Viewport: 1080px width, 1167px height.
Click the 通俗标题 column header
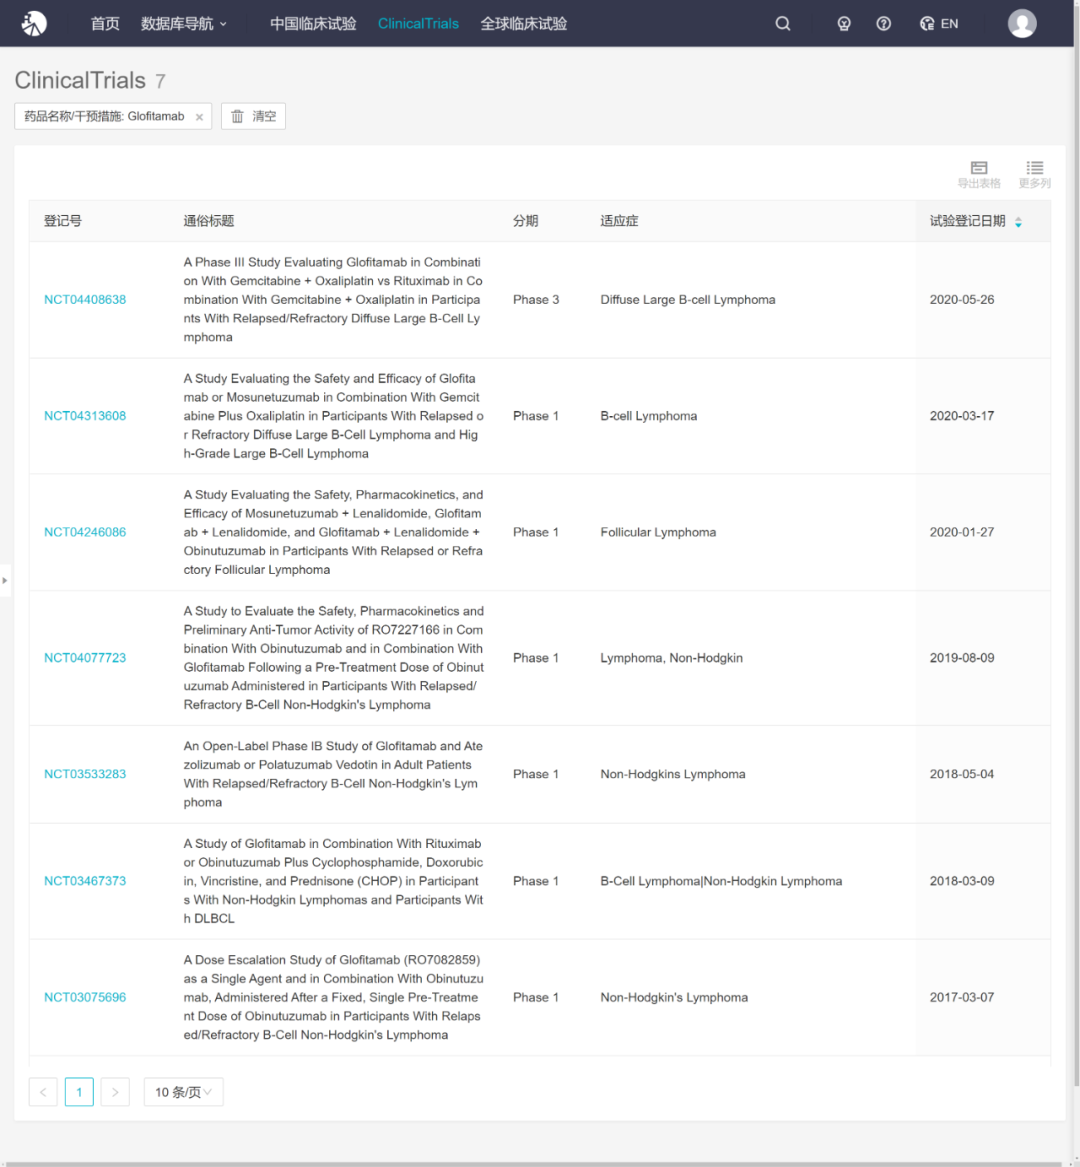tap(209, 221)
